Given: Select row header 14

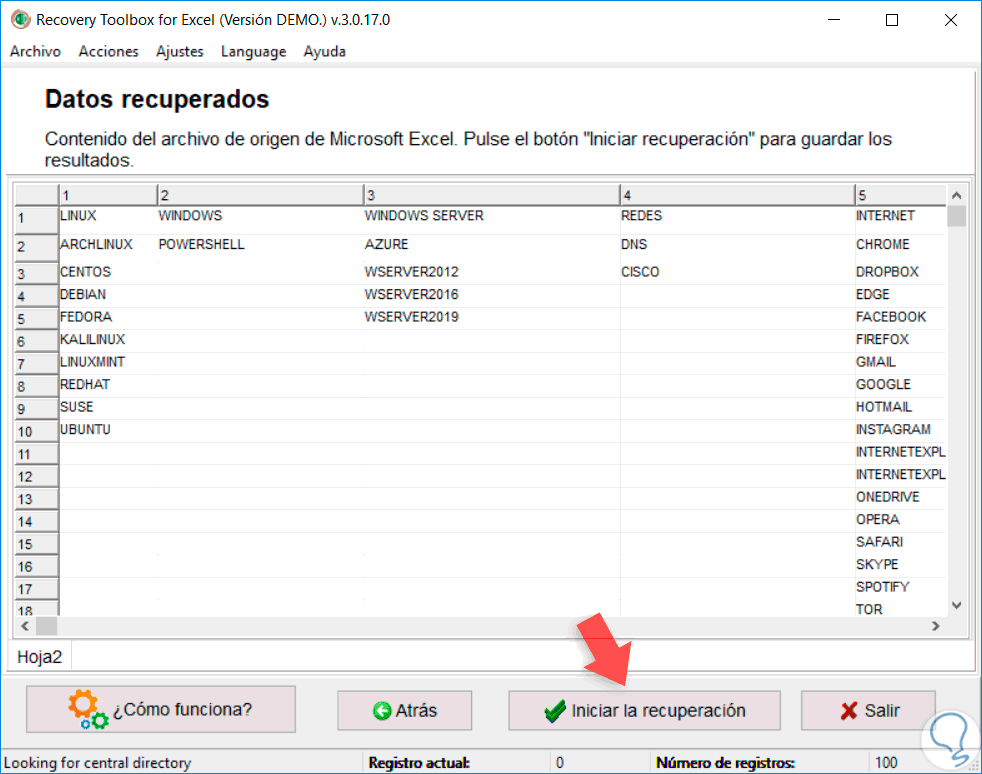Looking at the screenshot, I should click(36, 522).
